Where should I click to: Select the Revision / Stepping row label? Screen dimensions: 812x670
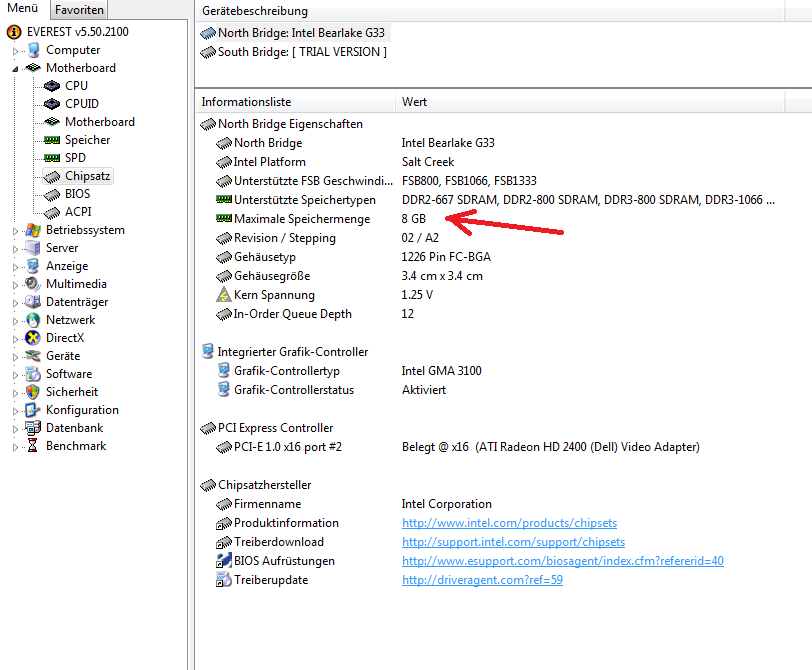285,238
